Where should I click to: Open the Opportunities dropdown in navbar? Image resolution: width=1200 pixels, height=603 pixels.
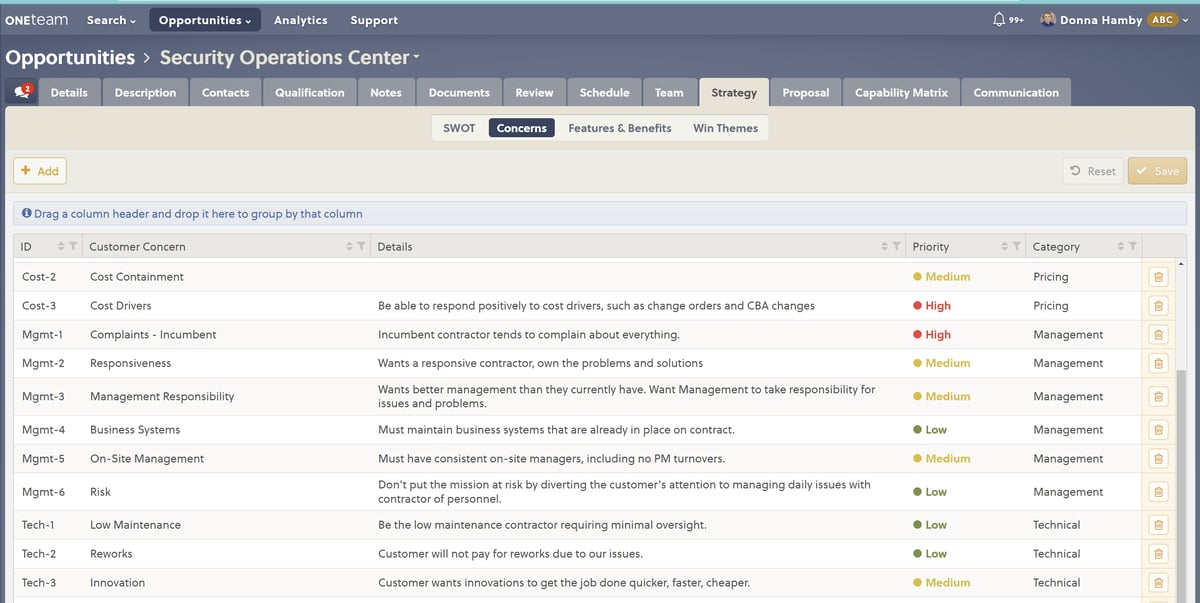(x=205, y=20)
